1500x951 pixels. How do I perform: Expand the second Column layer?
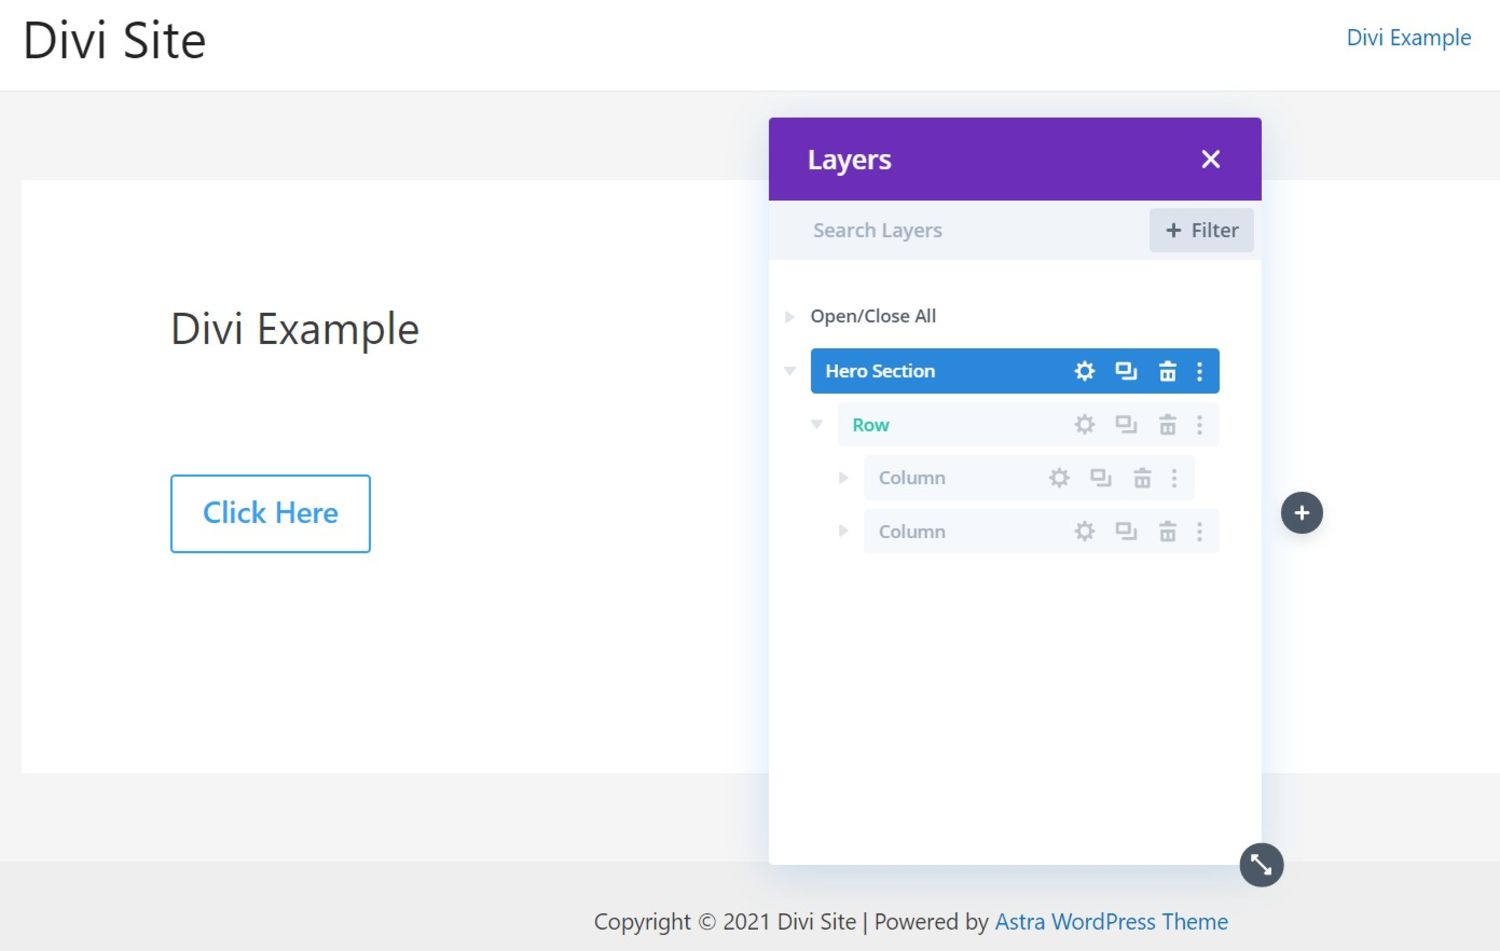[843, 531]
